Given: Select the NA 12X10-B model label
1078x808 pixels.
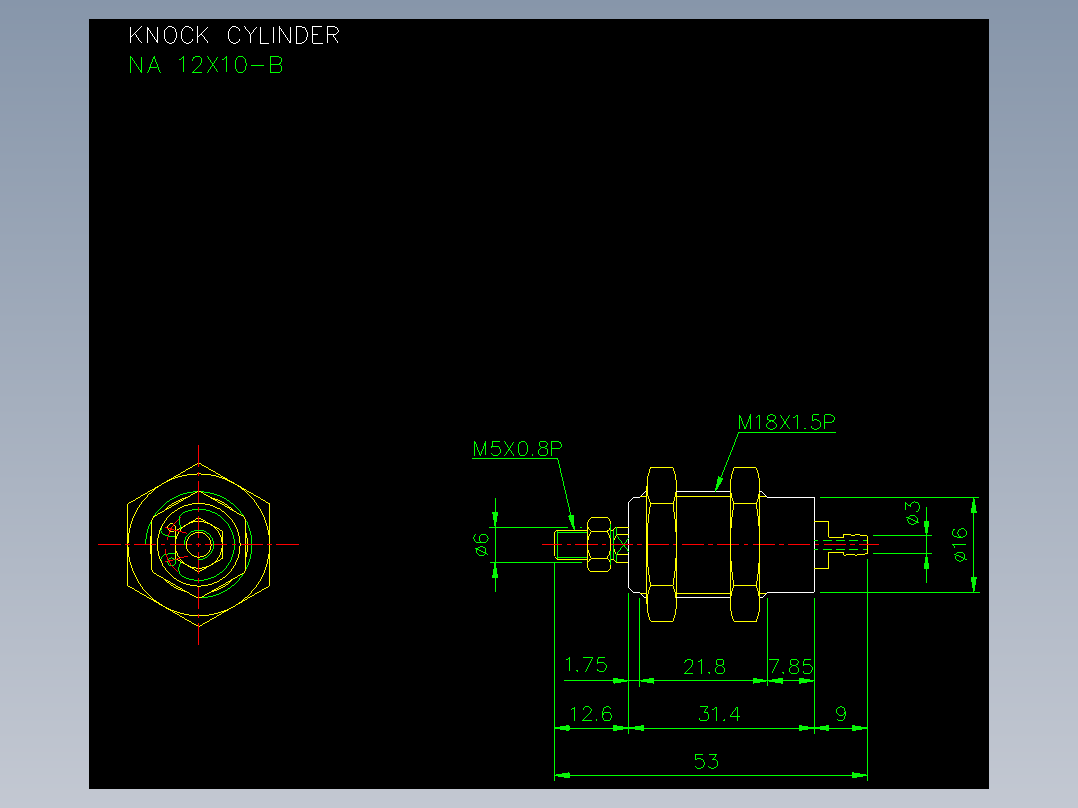Looking at the screenshot, I should pos(206,65).
